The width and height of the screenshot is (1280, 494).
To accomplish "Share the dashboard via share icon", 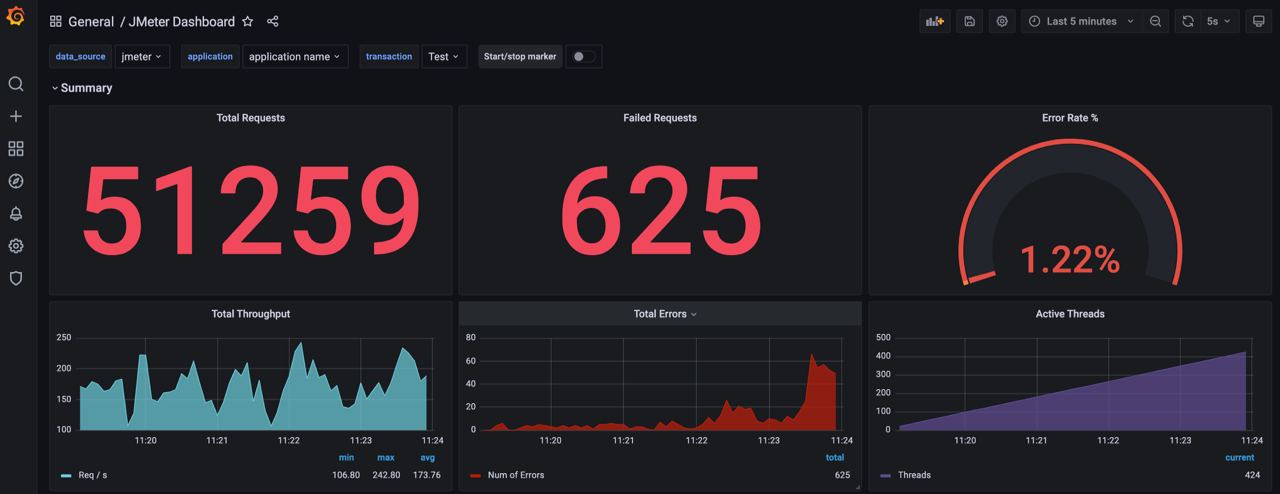I will [x=273, y=21].
